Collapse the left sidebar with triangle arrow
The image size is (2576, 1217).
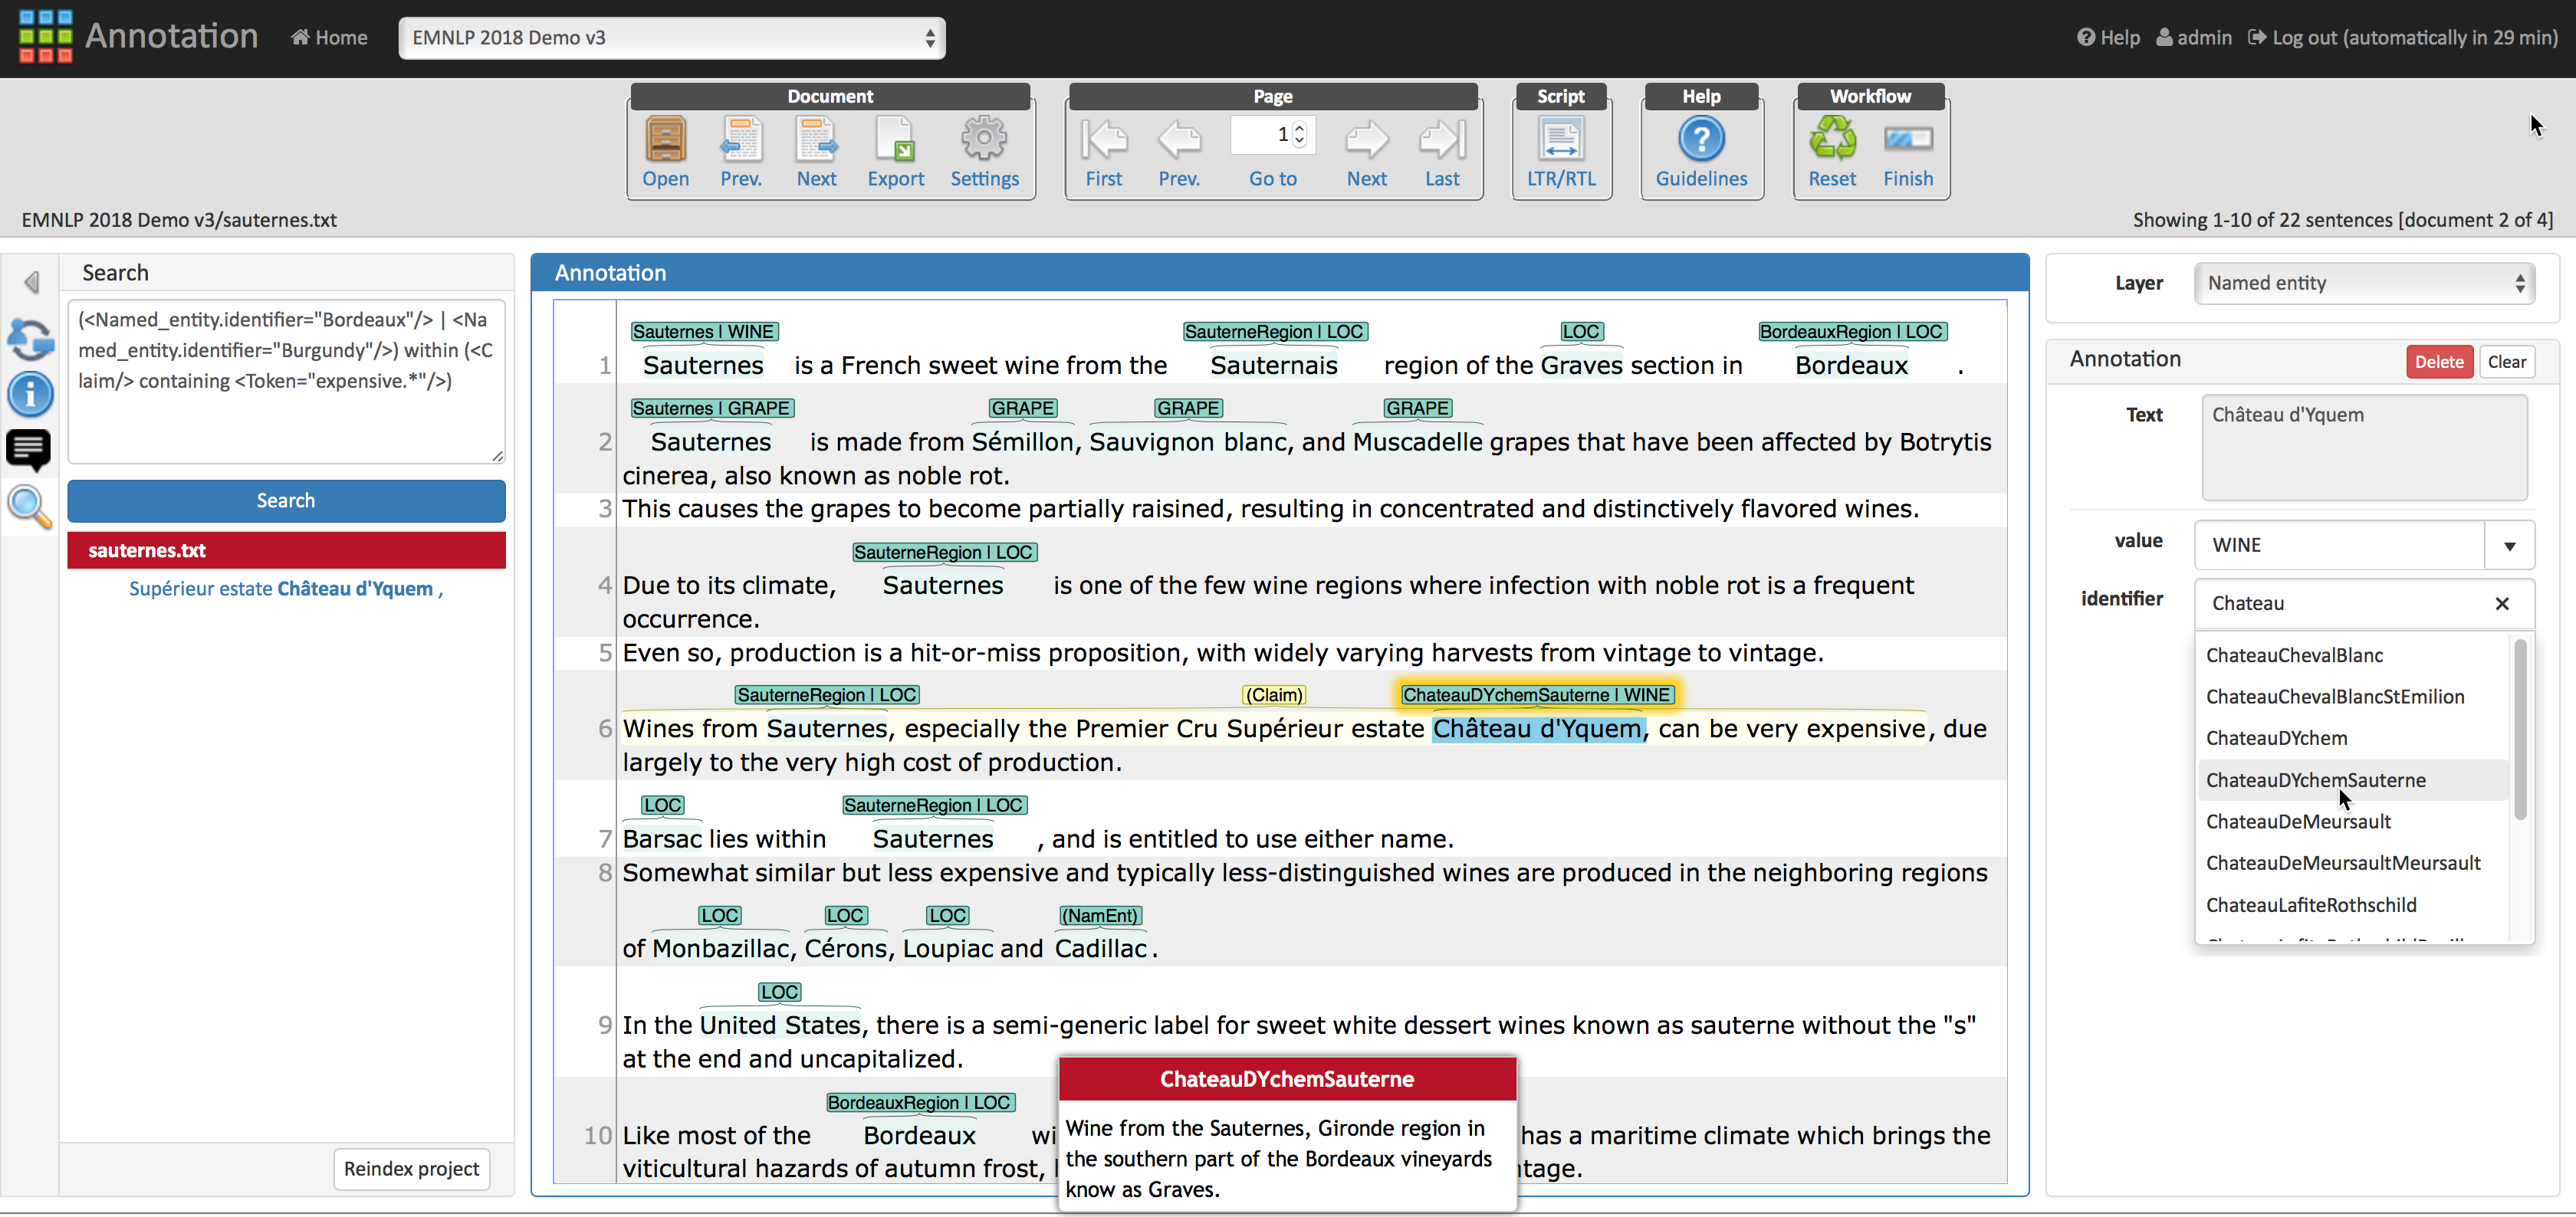click(x=32, y=282)
